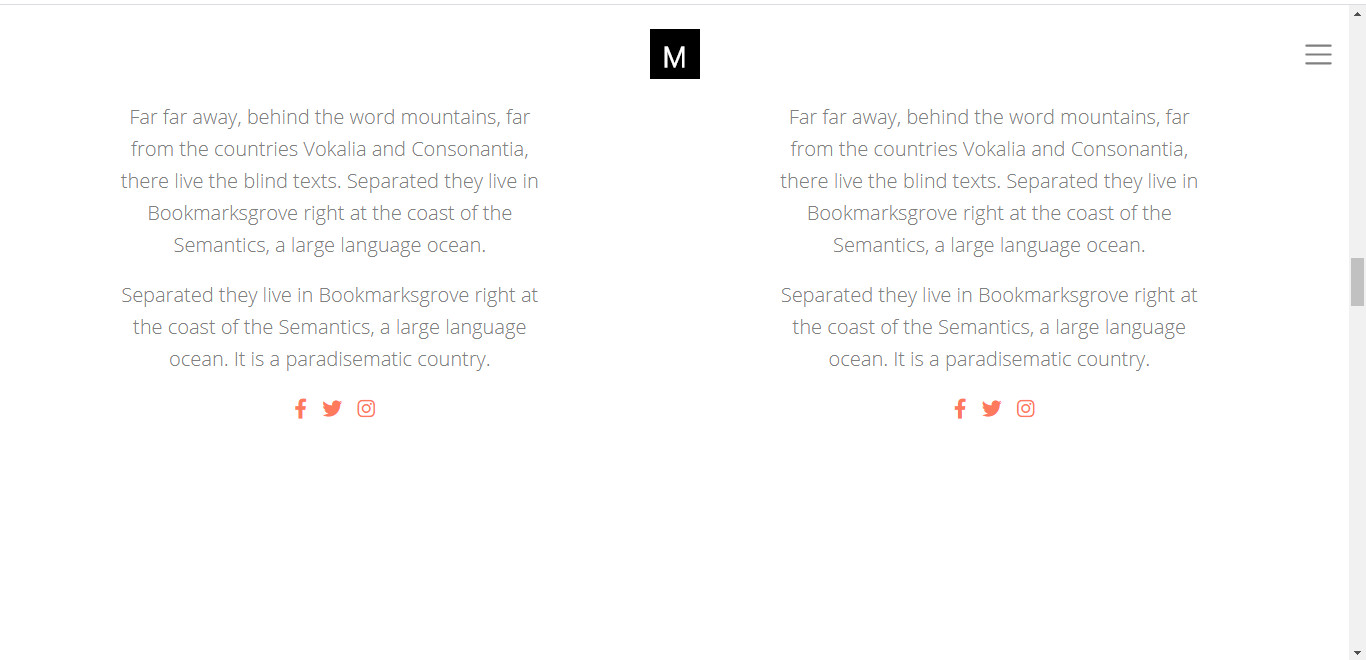Click the left column 'Separated they live' paragraph
The width and height of the screenshot is (1366, 660).
[x=330, y=327]
